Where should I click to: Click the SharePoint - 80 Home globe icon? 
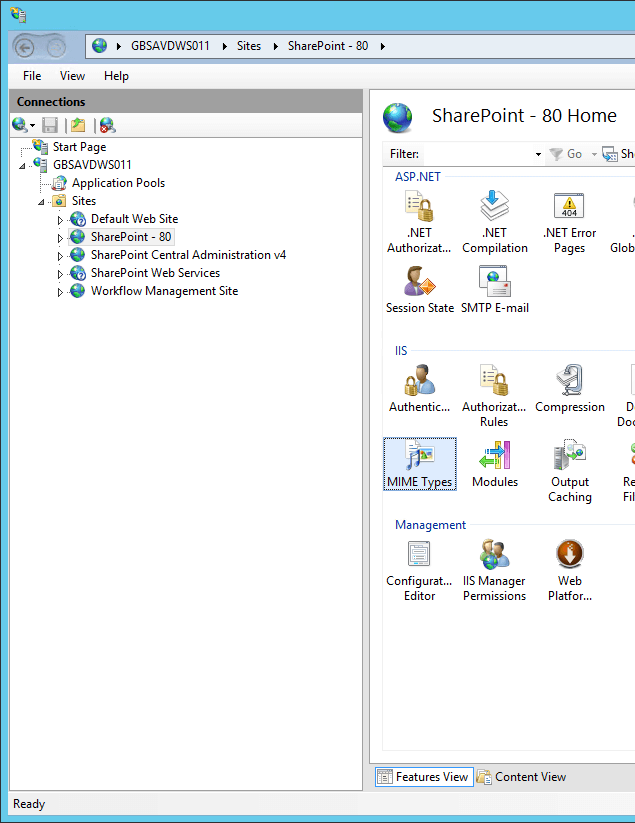(397, 118)
